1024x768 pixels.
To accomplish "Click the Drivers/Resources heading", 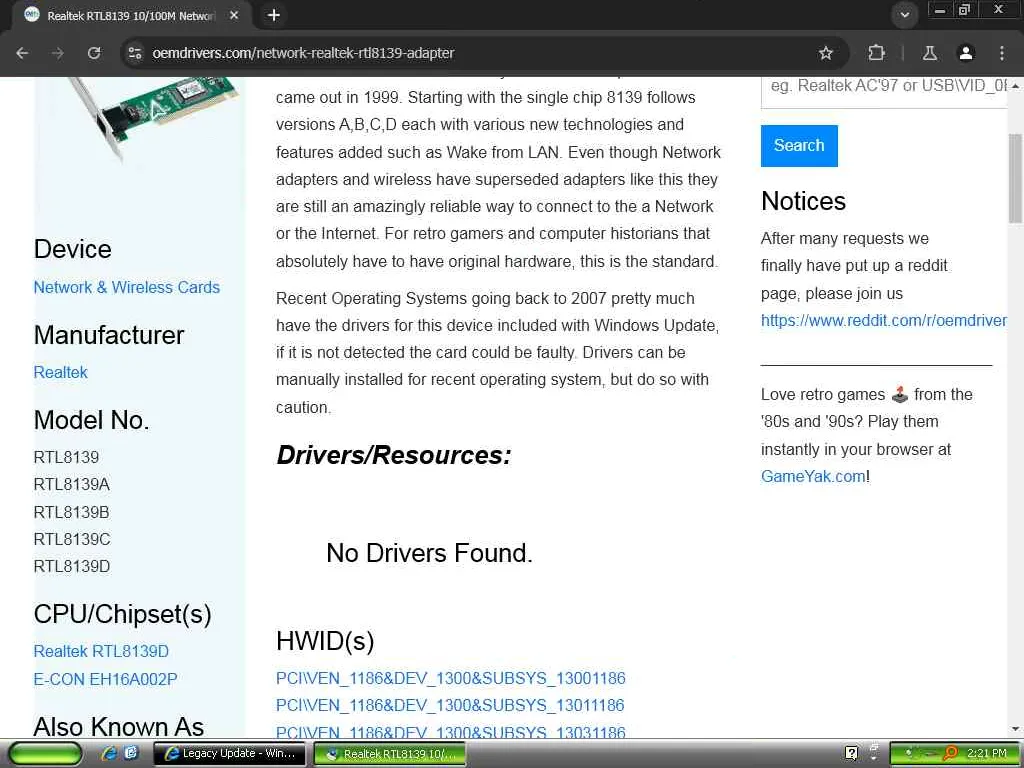I will click(x=394, y=455).
